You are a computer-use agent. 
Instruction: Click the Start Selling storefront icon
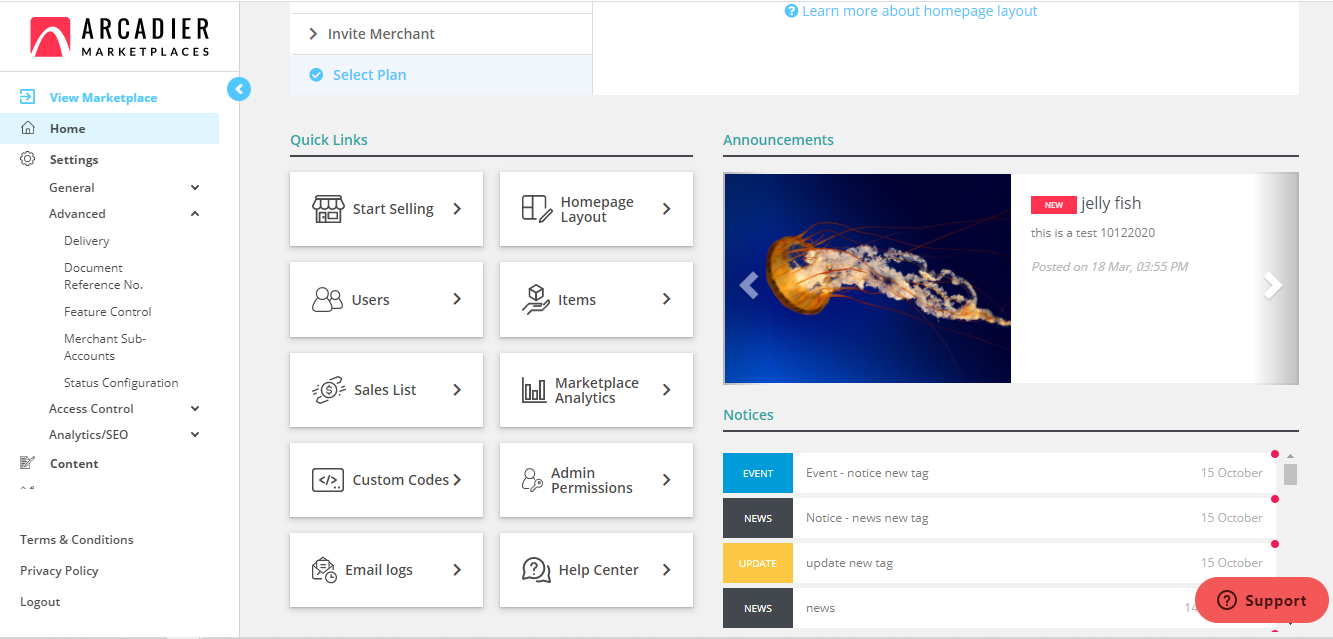pos(328,209)
